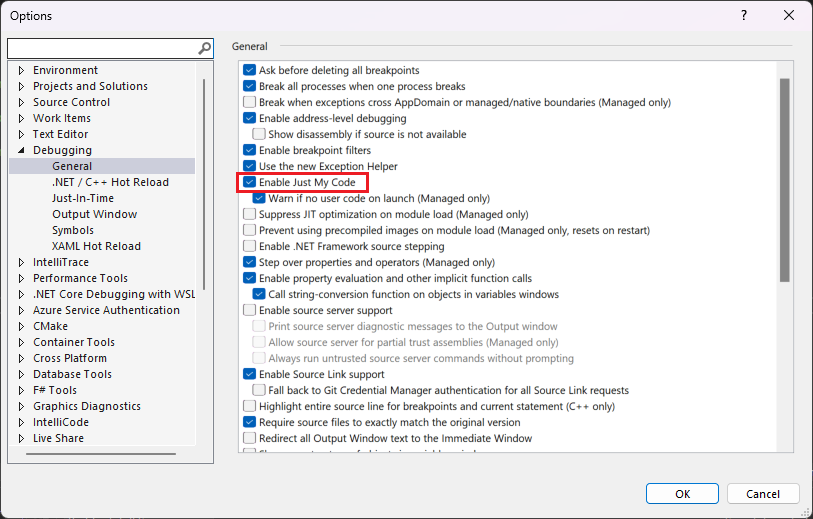Screen dimensions: 813x519
Task: Expand the Text Editor node
Action: pyautogui.click(x=21, y=134)
